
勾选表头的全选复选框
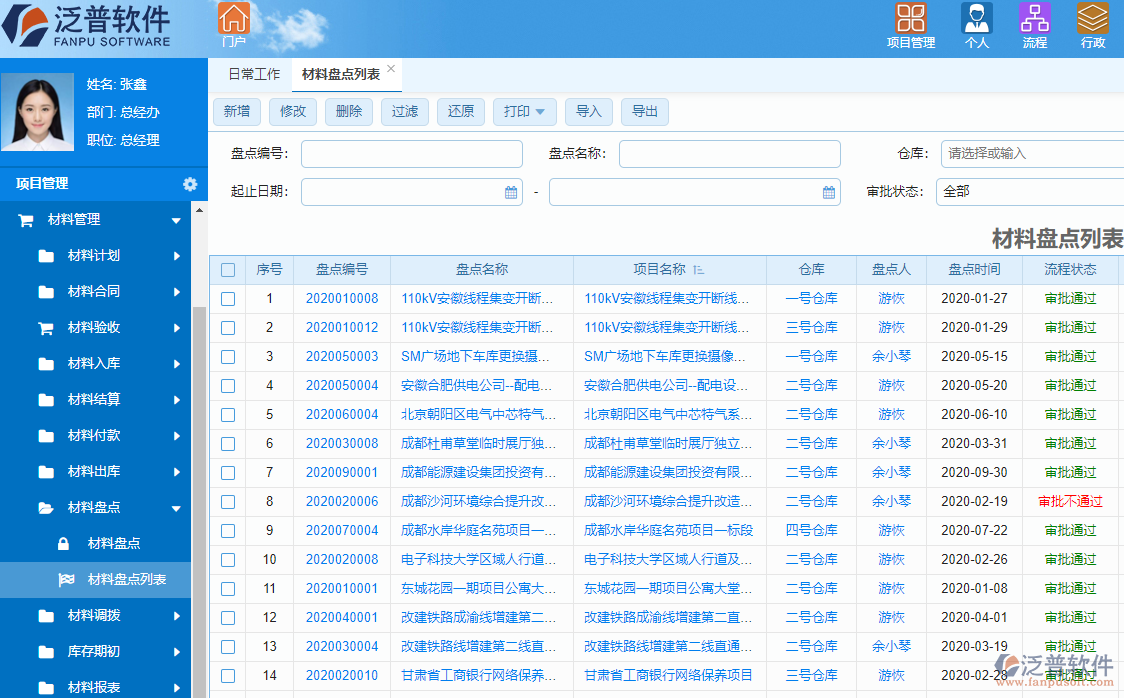228,269
